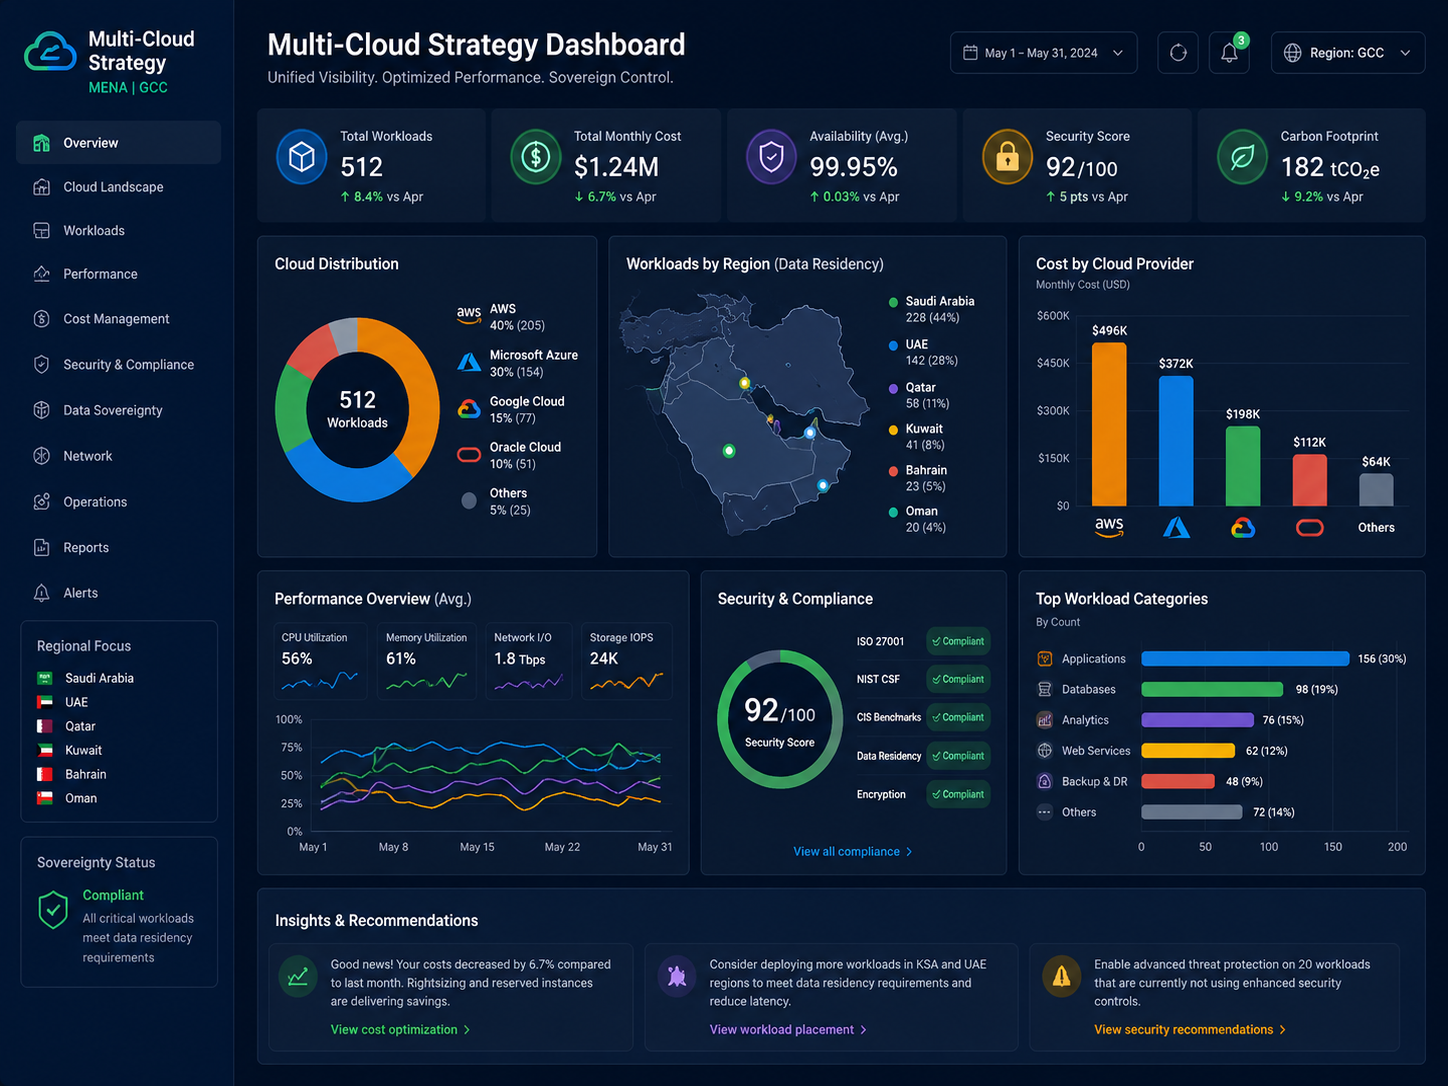Open Cost Management in the sidebar
Screen dimensions: 1448x1086
pos(118,319)
